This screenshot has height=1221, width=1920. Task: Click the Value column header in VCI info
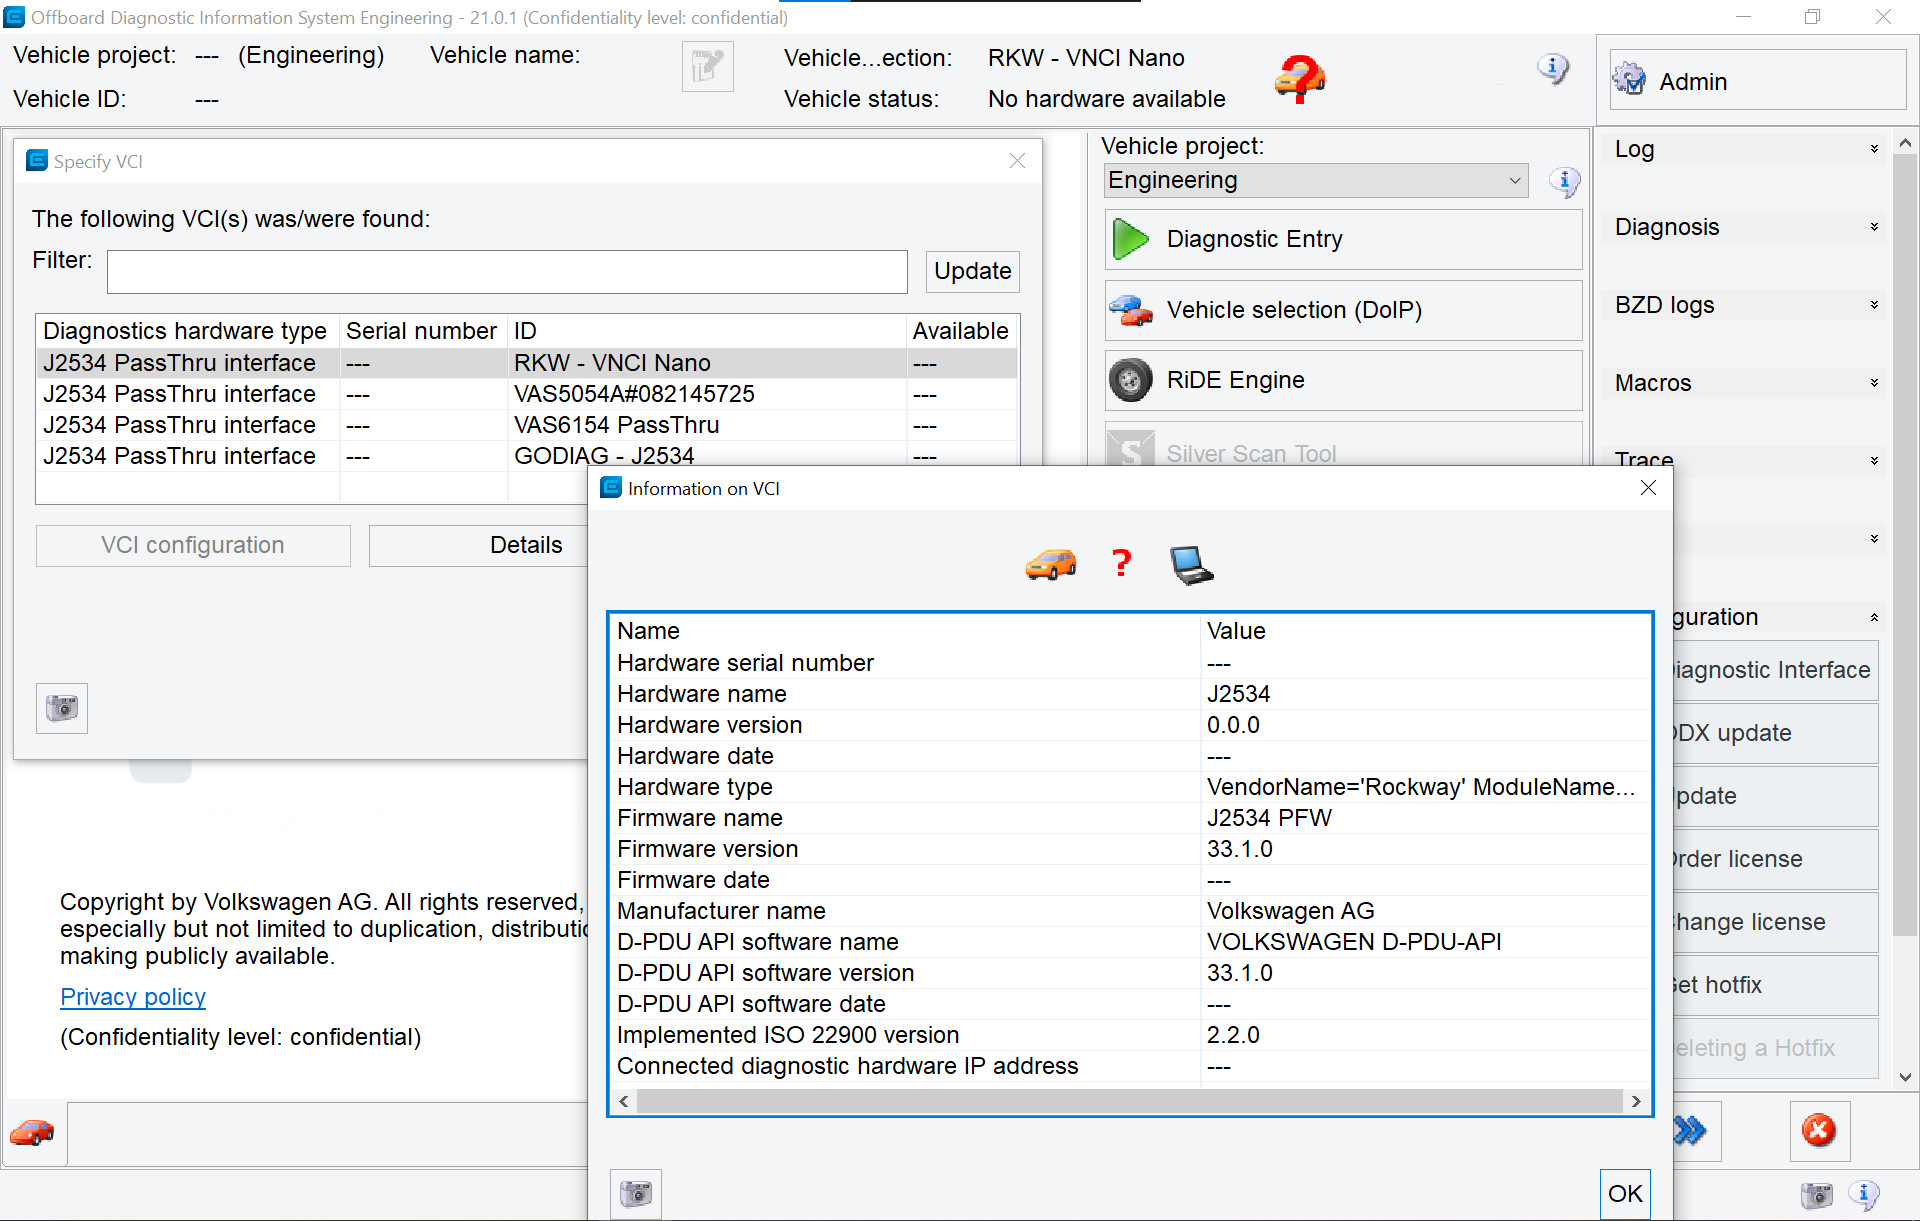pyautogui.click(x=1425, y=631)
